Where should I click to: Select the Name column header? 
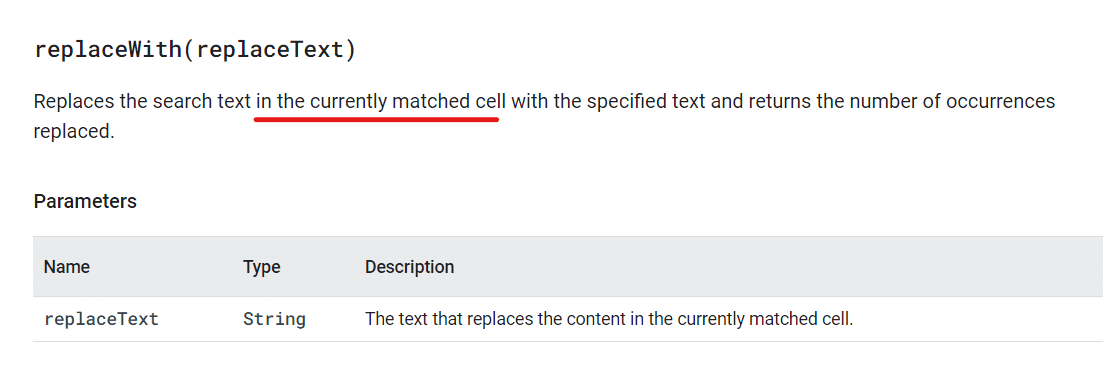(x=67, y=267)
